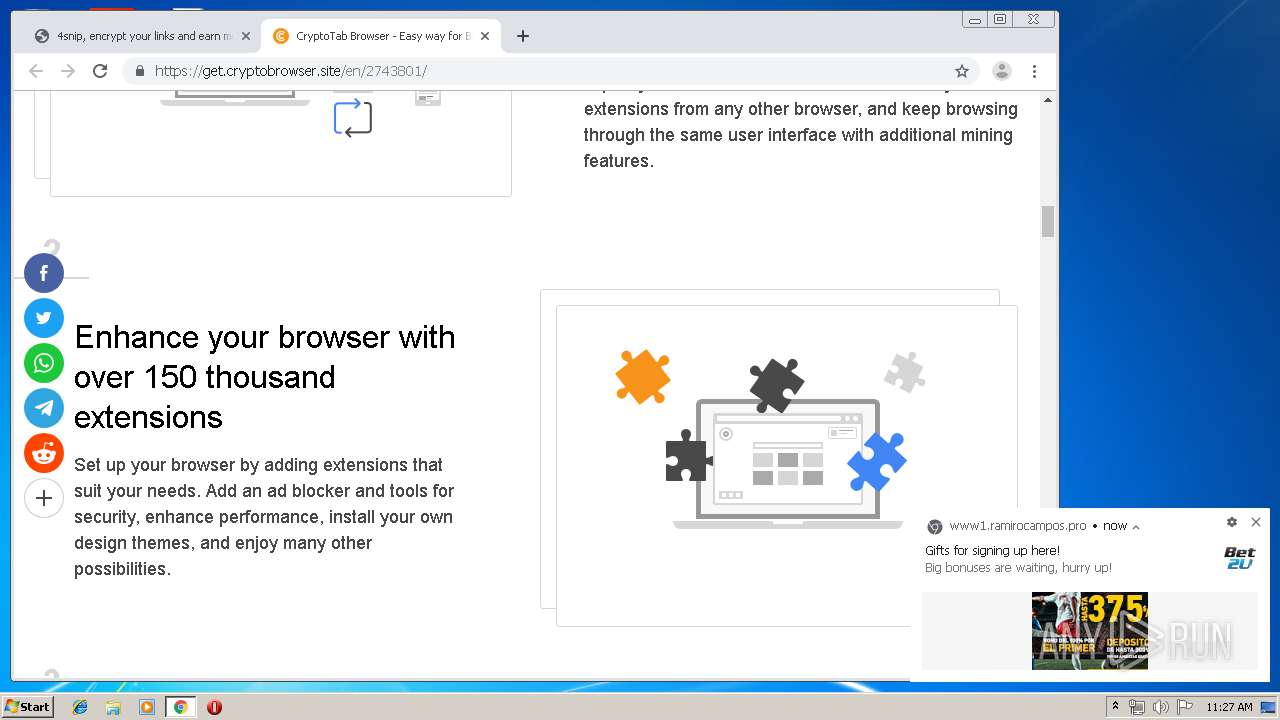Viewport: 1280px width, 720px height.
Task: Click the sync arrows icon illustration
Action: pyautogui.click(x=353, y=118)
